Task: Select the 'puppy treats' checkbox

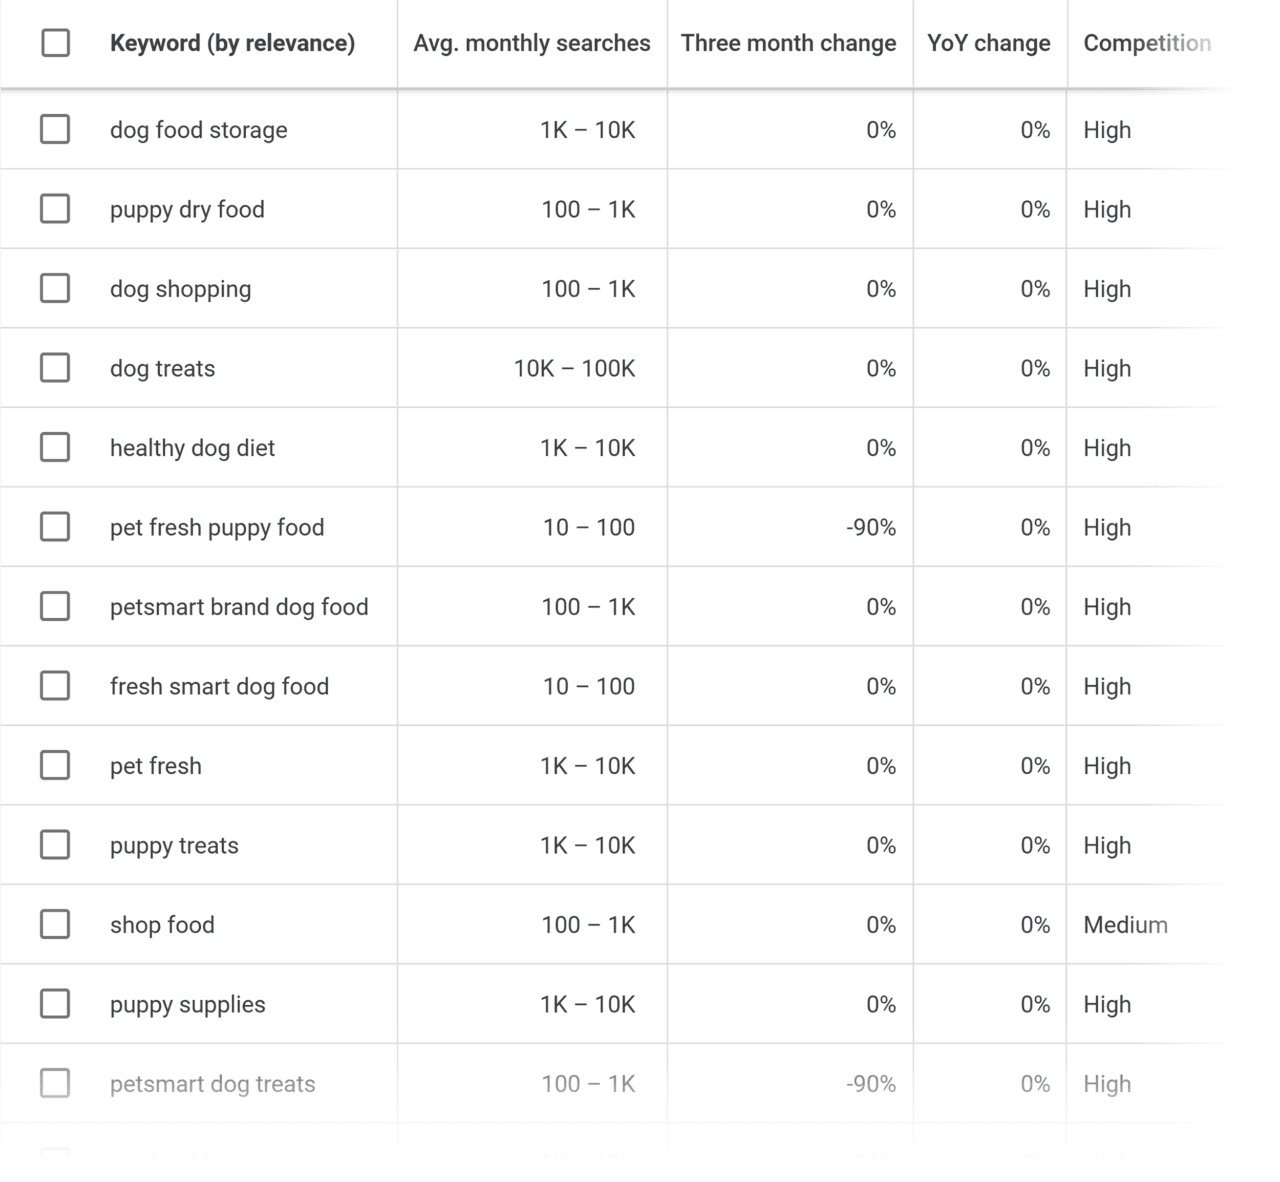Action: point(55,845)
